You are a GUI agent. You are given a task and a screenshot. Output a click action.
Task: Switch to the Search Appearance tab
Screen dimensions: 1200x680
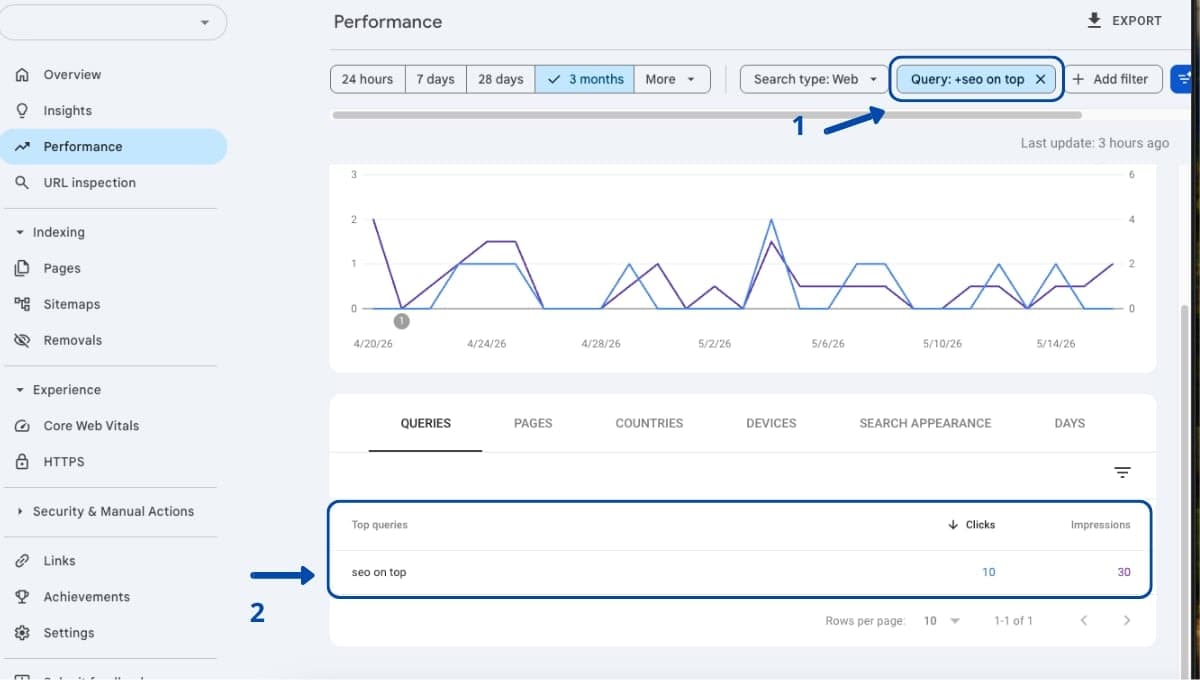925,423
